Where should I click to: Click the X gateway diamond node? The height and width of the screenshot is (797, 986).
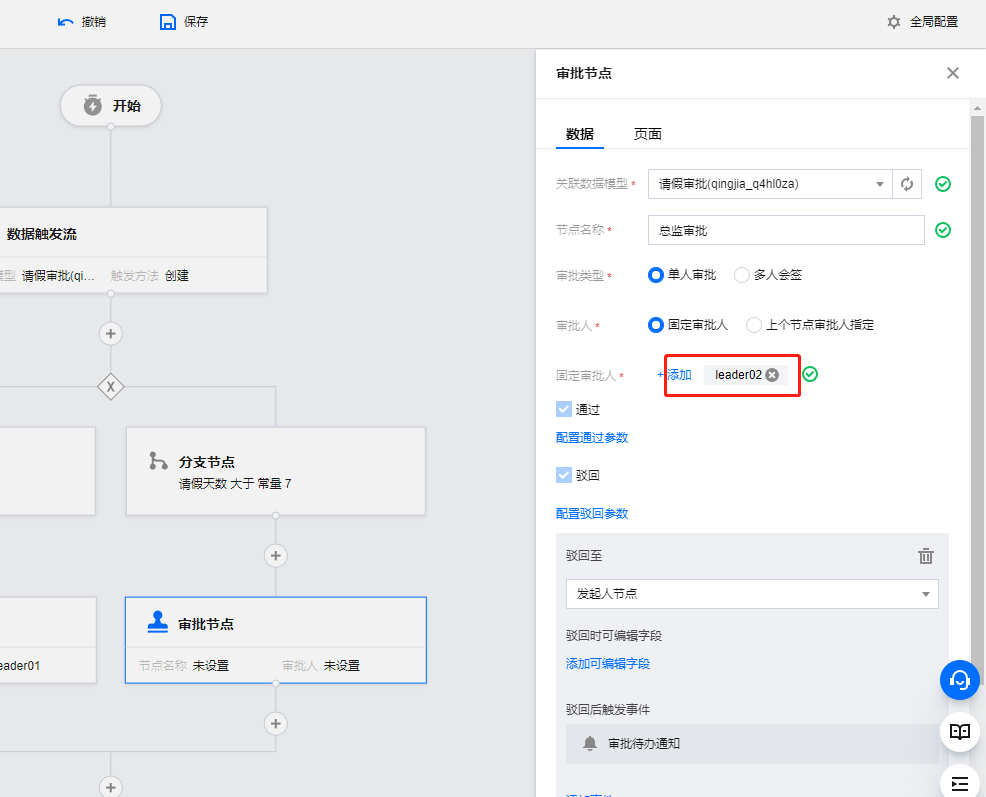click(111, 386)
